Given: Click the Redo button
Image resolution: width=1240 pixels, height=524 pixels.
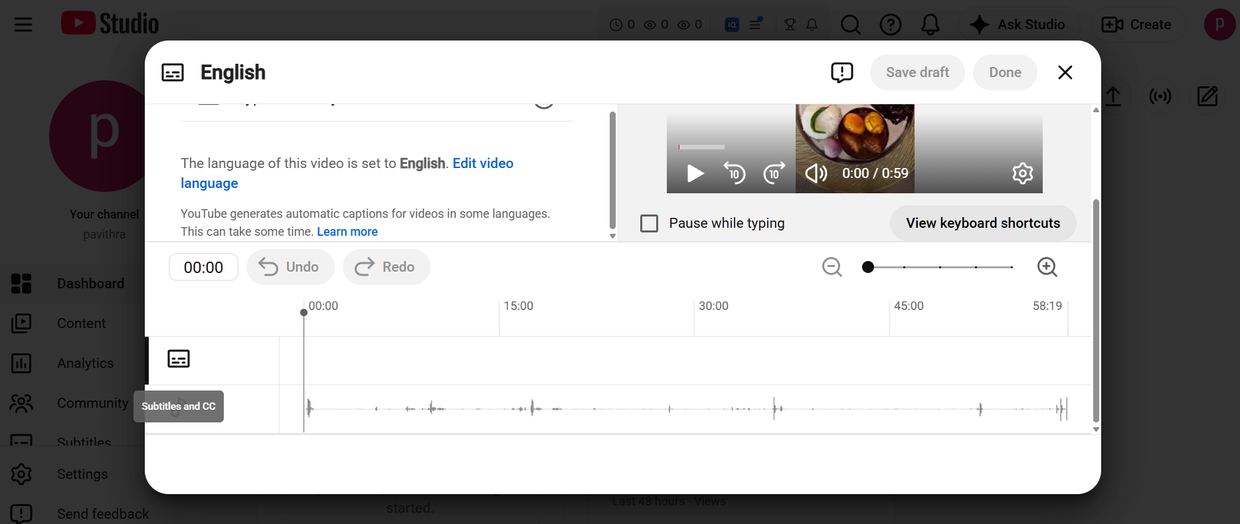Looking at the screenshot, I should pyautogui.click(x=386, y=267).
